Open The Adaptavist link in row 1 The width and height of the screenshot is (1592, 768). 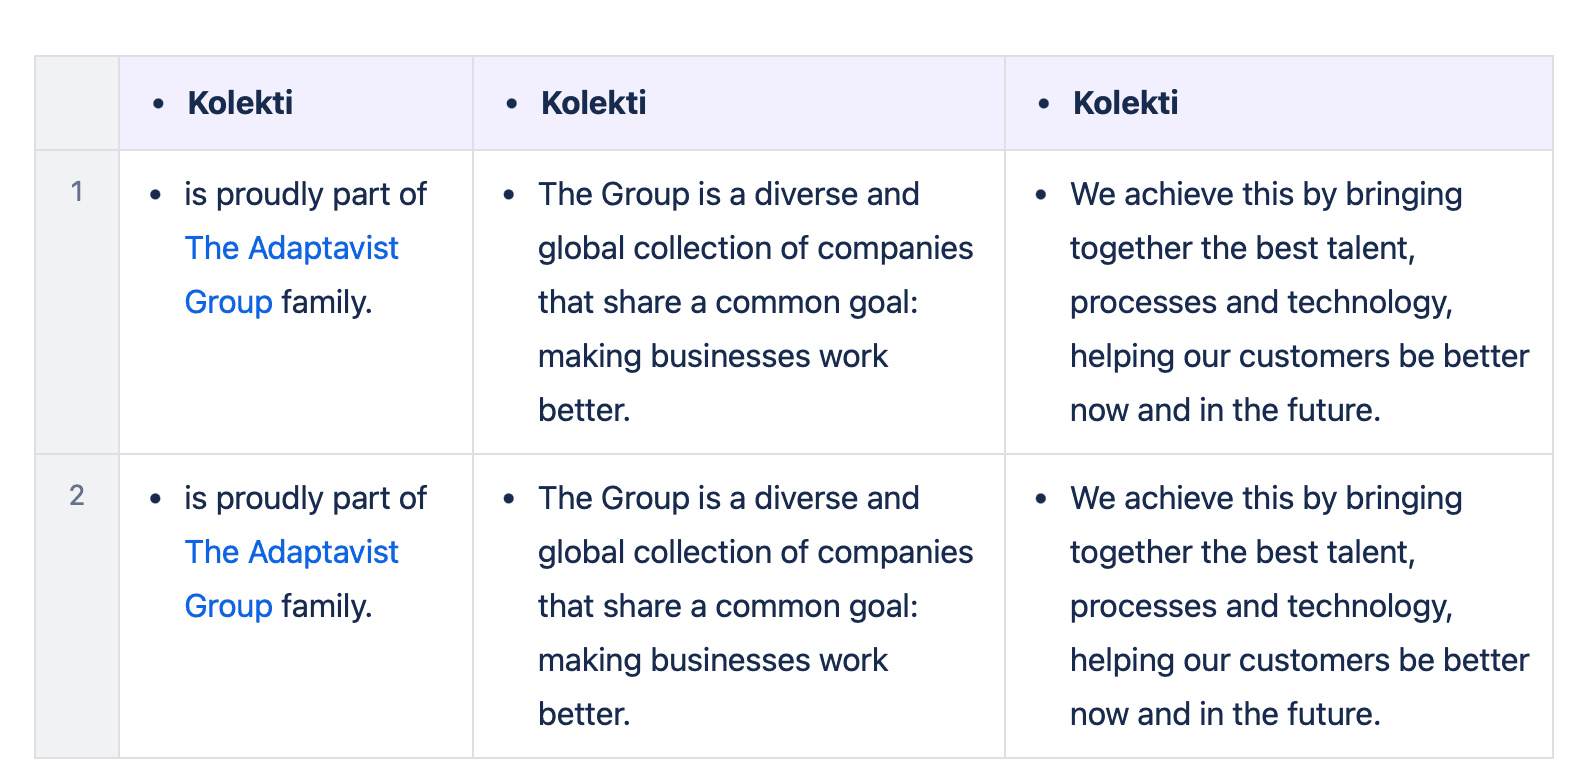tap(291, 248)
